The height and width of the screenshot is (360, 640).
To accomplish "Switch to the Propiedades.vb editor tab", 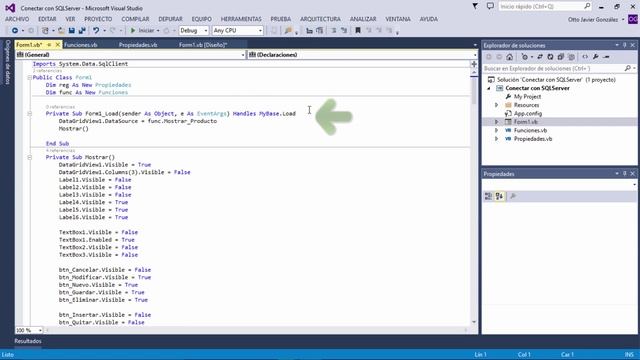I will click(138, 45).
